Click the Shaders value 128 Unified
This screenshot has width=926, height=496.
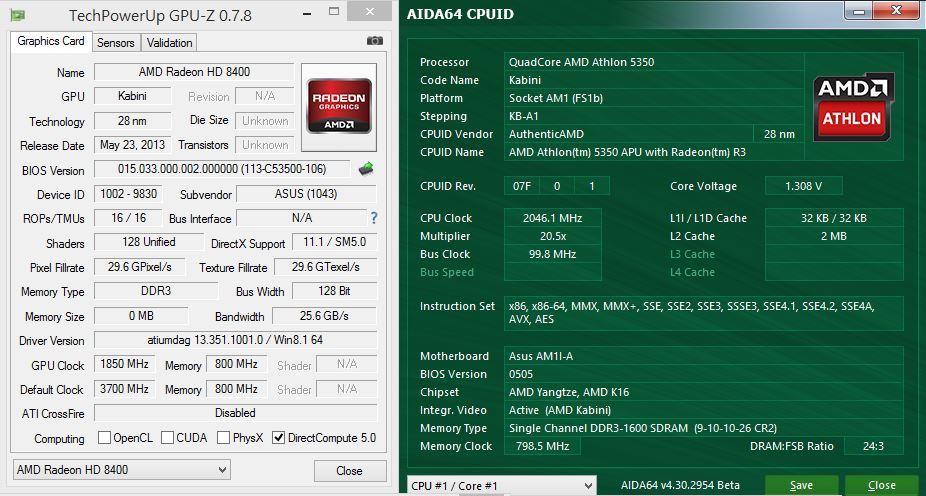click(149, 242)
